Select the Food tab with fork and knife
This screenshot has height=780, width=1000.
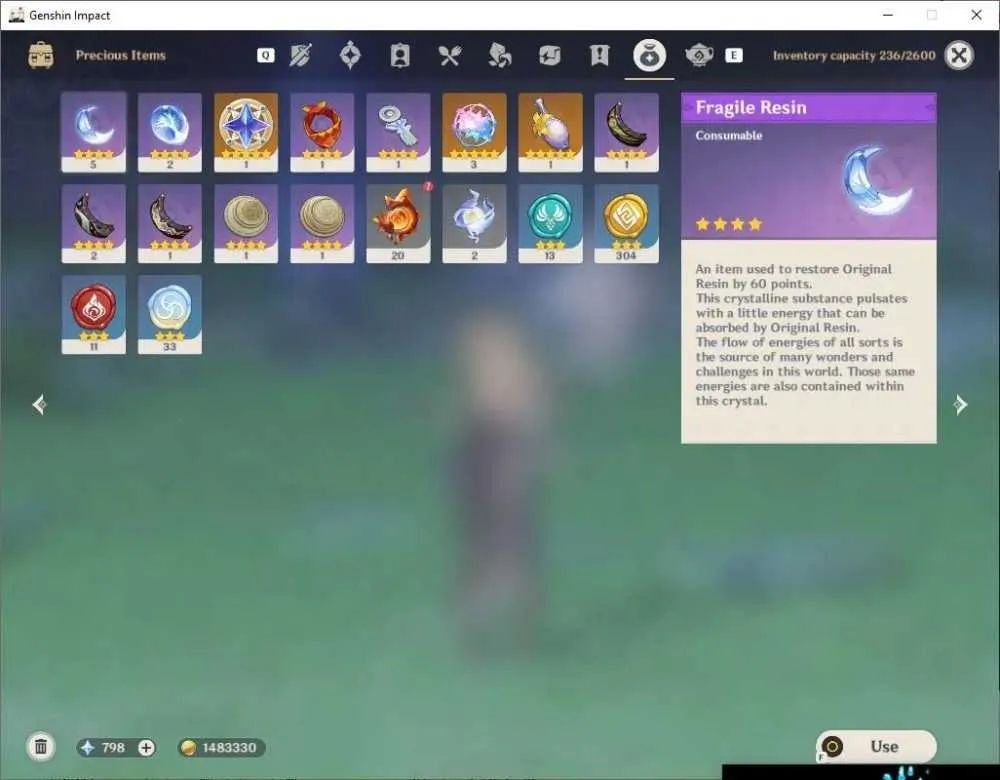(x=450, y=55)
